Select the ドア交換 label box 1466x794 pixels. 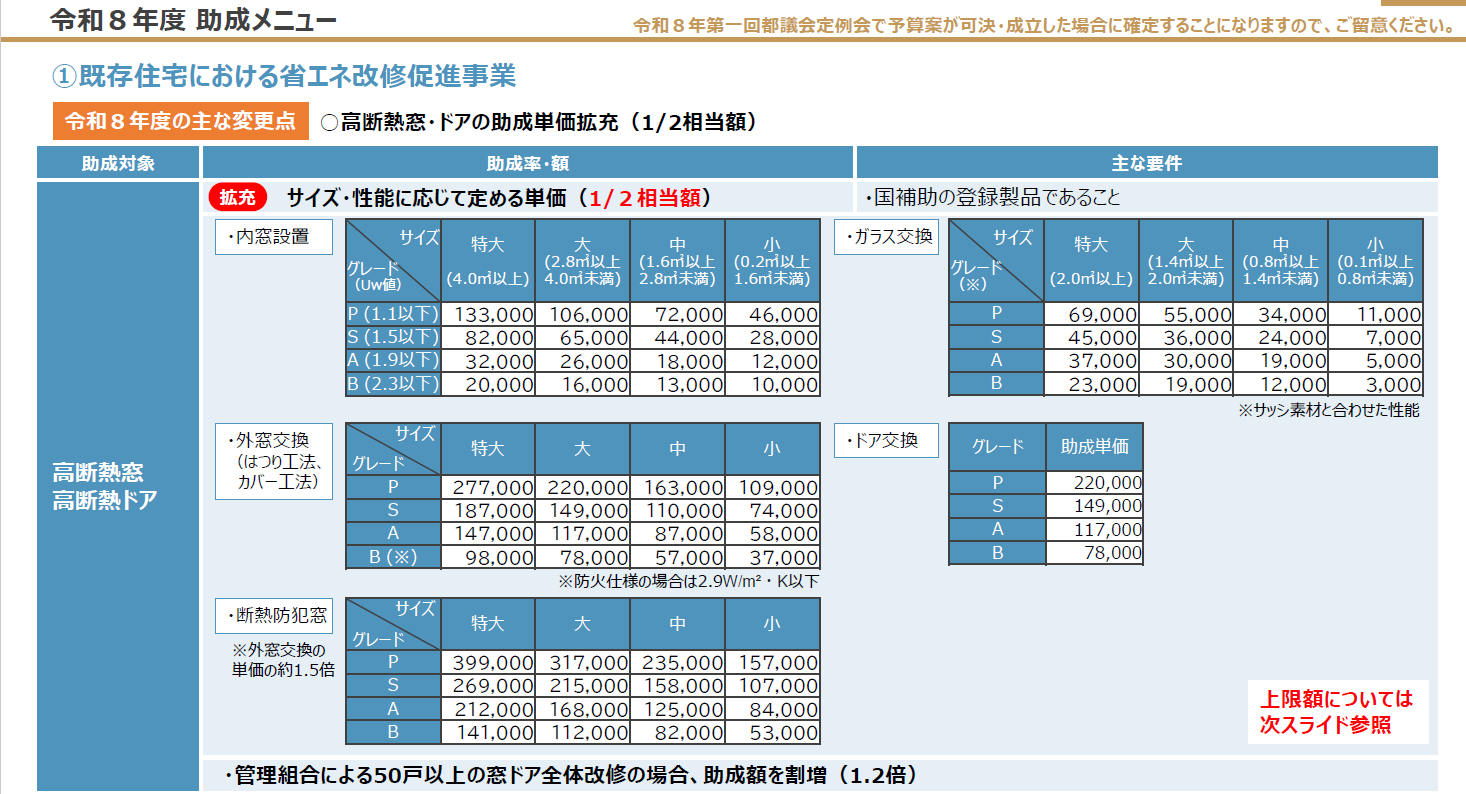pyautogui.click(x=886, y=440)
